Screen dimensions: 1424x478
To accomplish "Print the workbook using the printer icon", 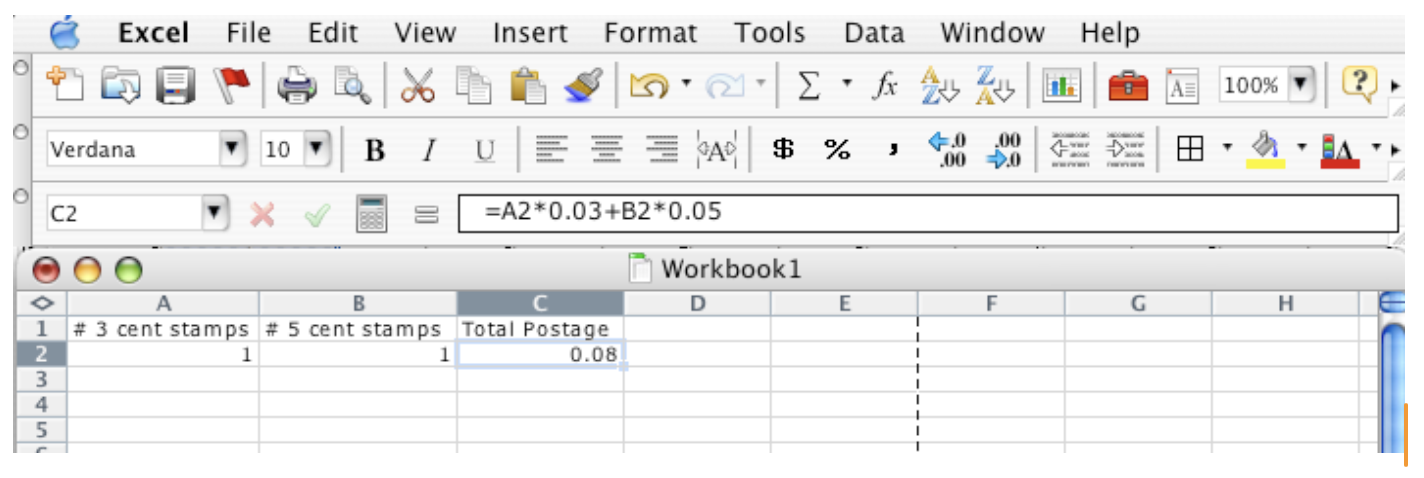I will (x=296, y=87).
